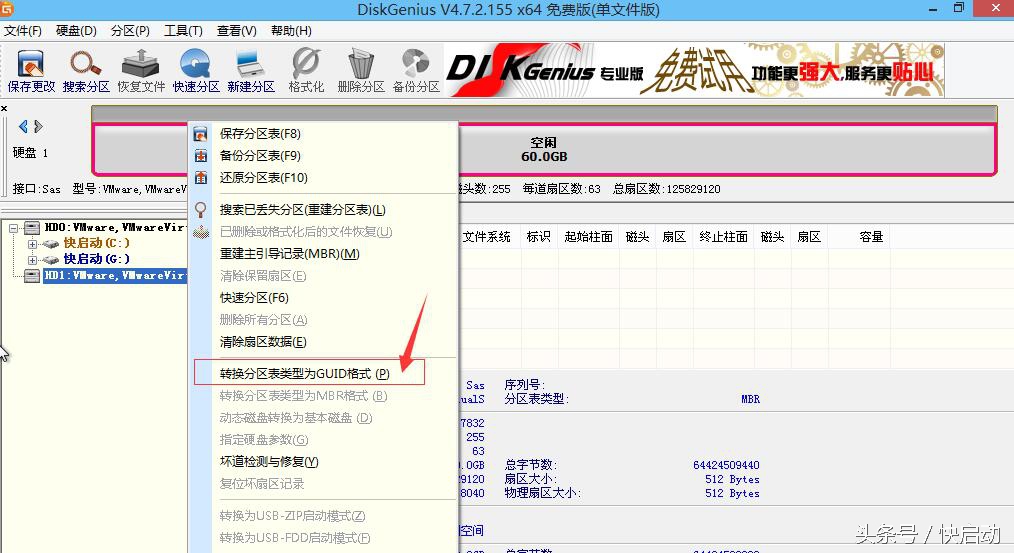The image size is (1014, 553).
Task: Click the icon beside 还原分区表
Action: pos(201,178)
